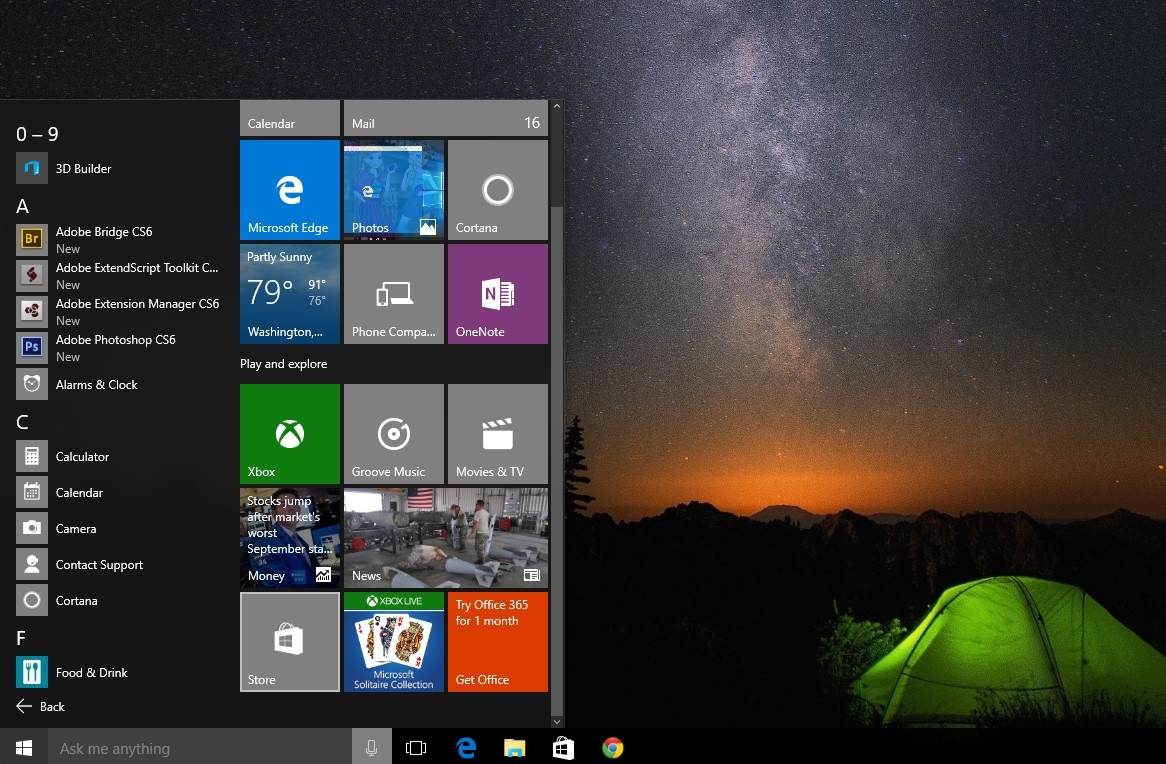The image size is (1166, 764).
Task: Open the Photos live tile
Action: tap(394, 190)
